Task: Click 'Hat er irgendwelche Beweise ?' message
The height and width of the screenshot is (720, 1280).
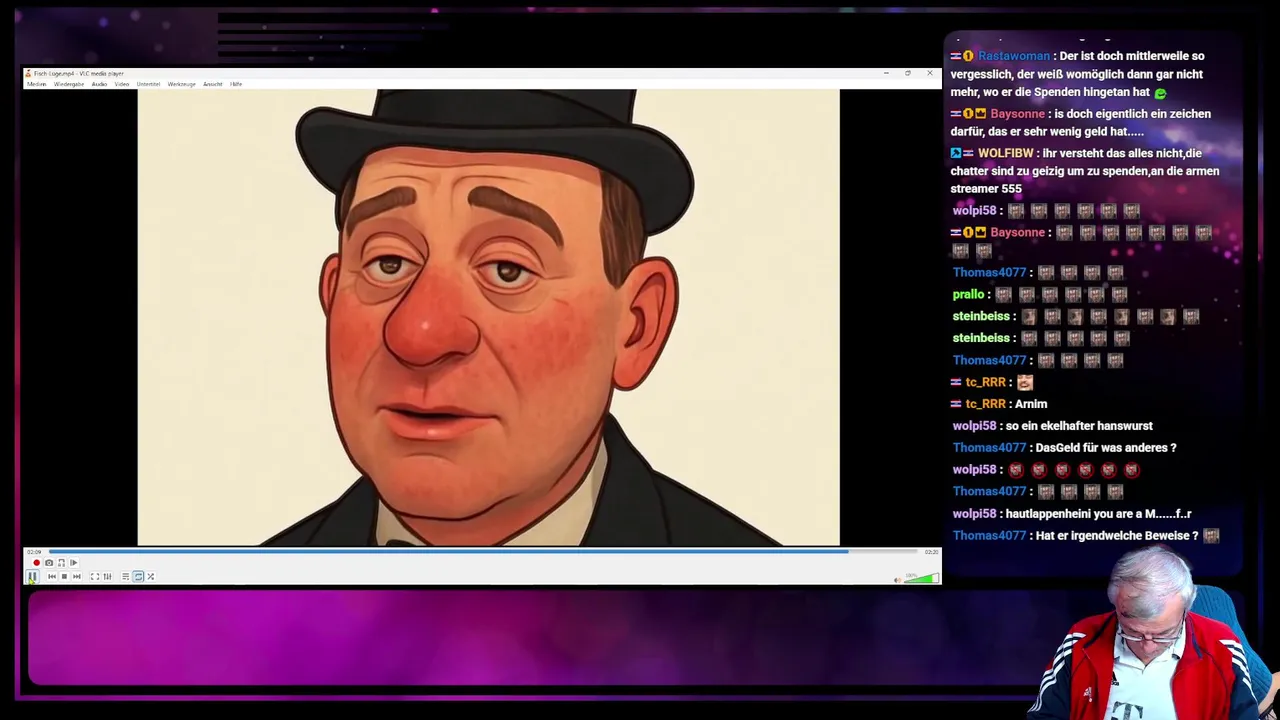Action: 1117,536
